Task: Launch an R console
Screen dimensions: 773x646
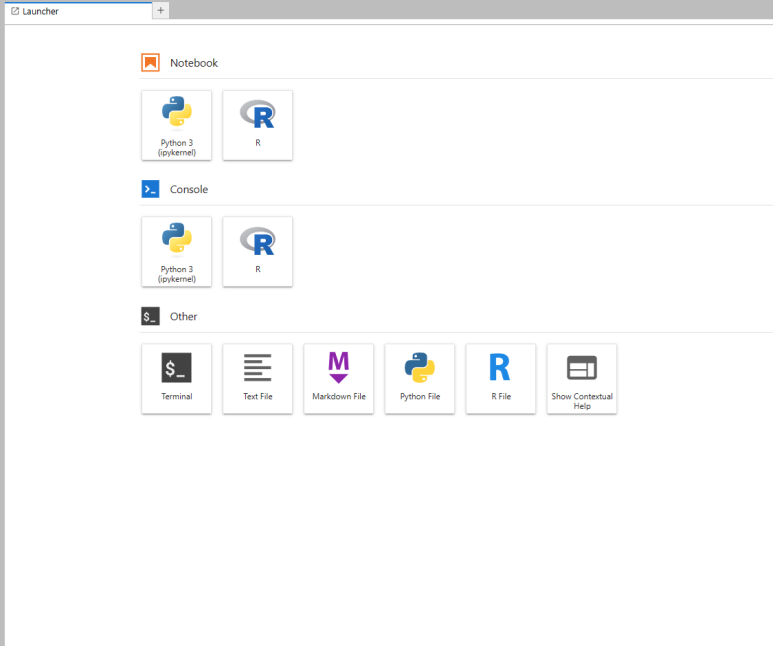Action: click(x=257, y=251)
